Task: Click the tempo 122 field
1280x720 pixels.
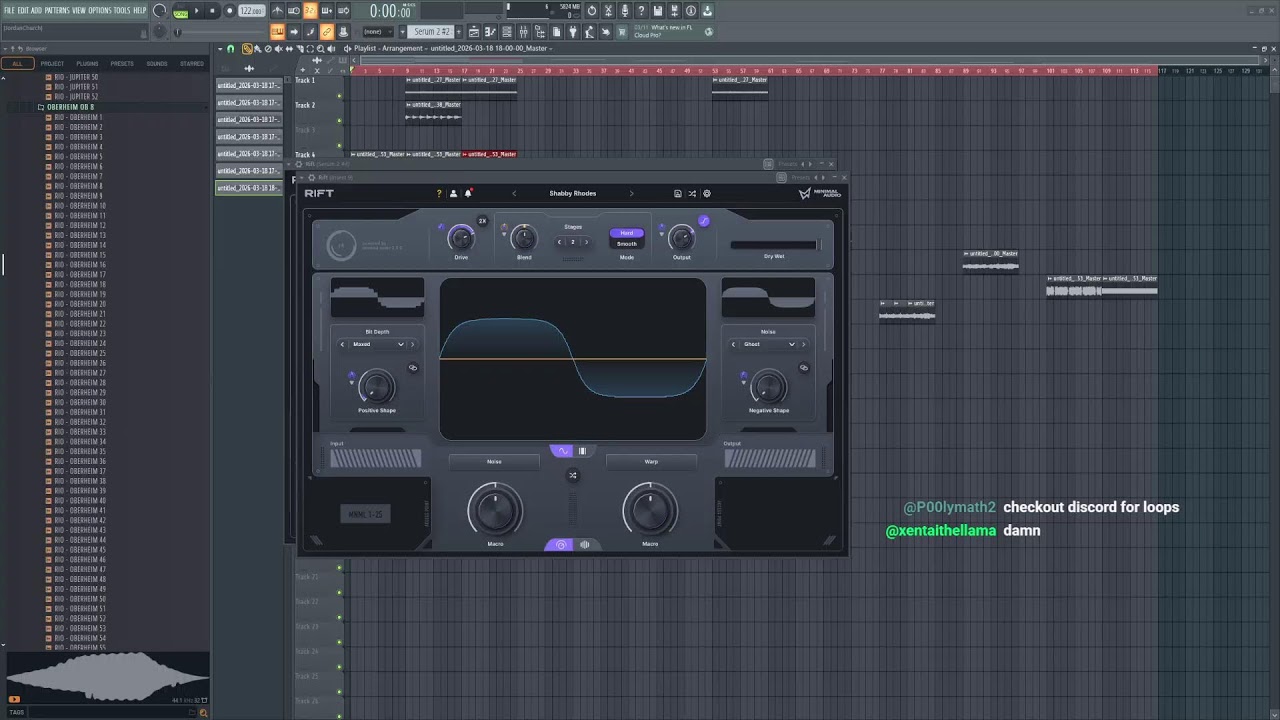Action: [252, 11]
